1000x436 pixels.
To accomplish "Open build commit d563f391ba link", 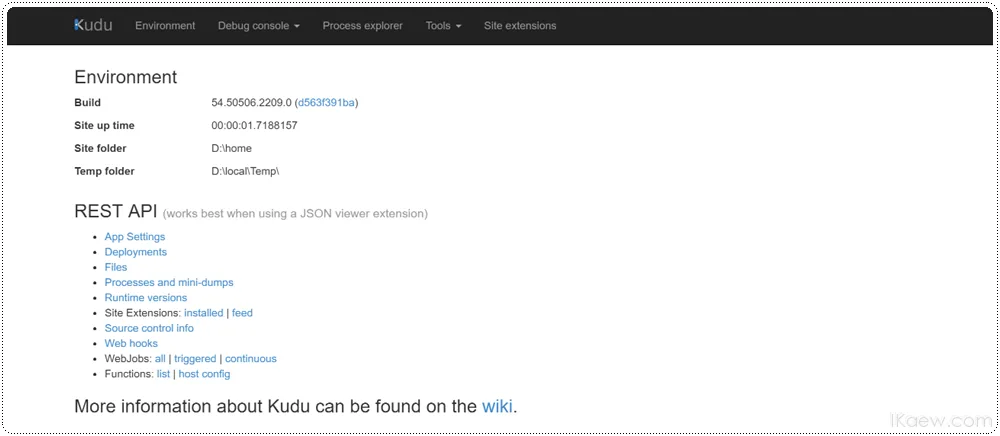I will point(327,103).
